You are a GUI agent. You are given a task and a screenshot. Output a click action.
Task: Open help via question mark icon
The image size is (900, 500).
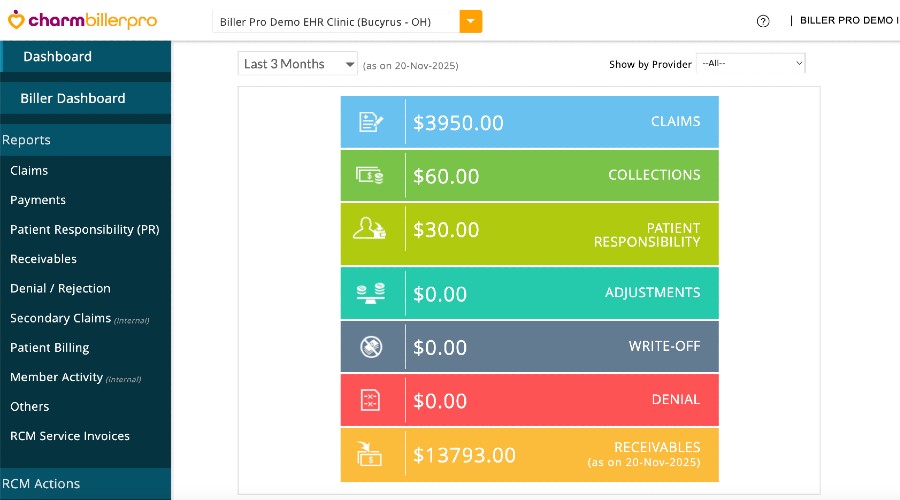click(763, 21)
